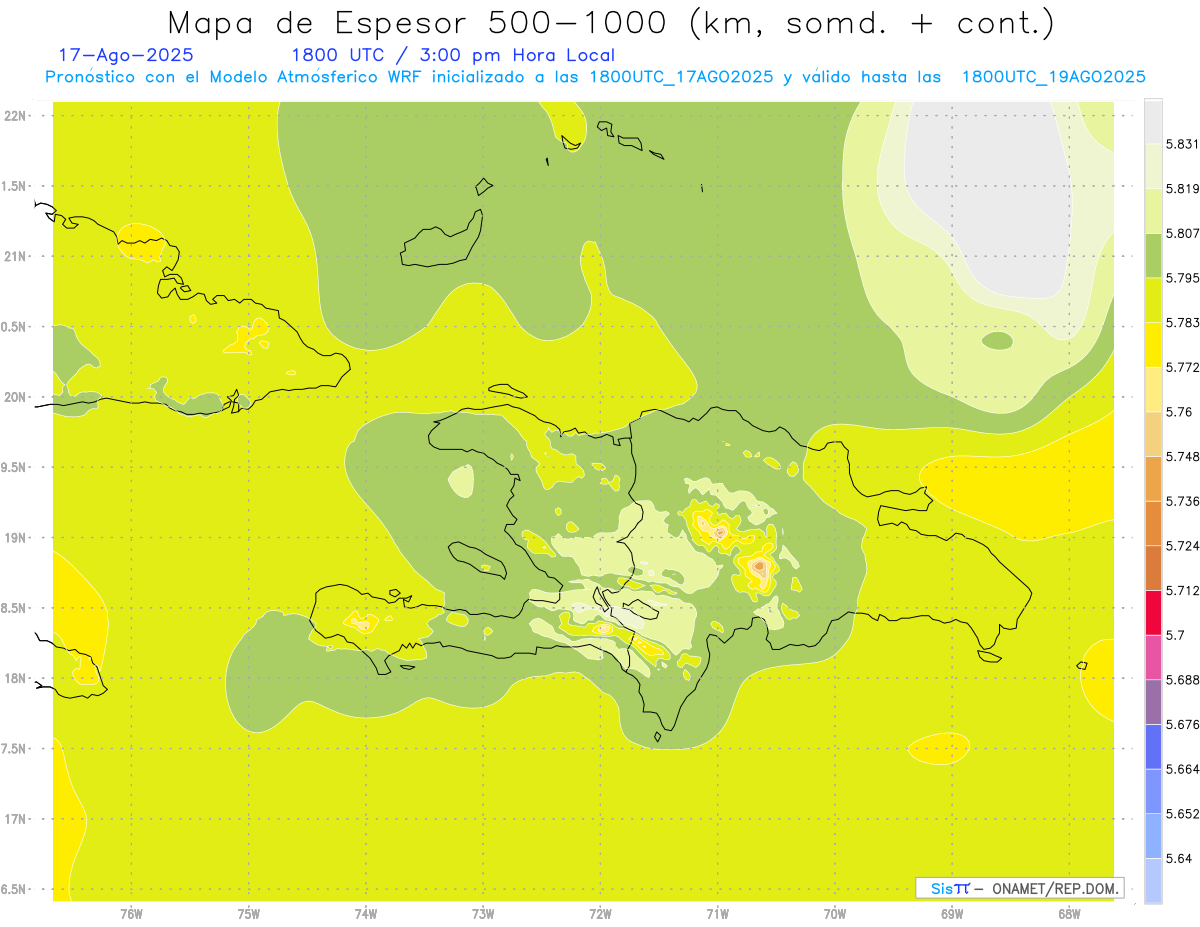Image resolution: width=1200 pixels, height=927 pixels.
Task: Click the 70W longitude label
Action: [835, 914]
